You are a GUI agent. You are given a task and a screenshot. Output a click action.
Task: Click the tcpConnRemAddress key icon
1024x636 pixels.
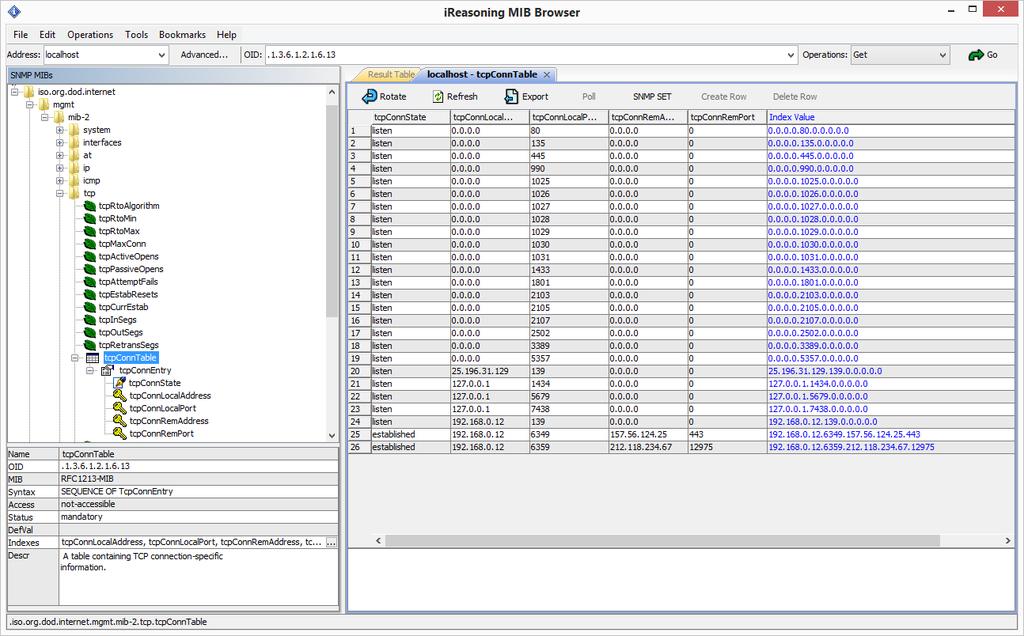[119, 421]
